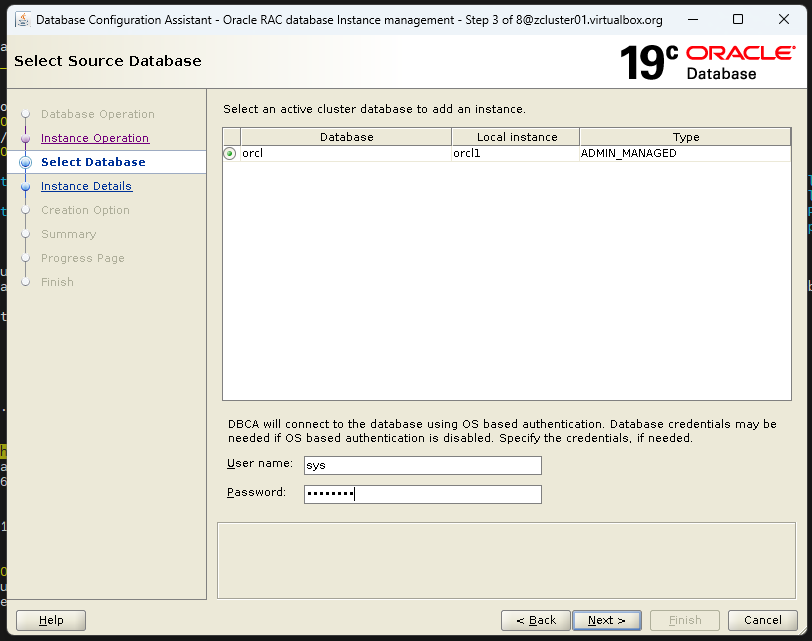Go to Instance Operation step
Screen dimensions: 812x641
pyautogui.click(x=95, y=138)
